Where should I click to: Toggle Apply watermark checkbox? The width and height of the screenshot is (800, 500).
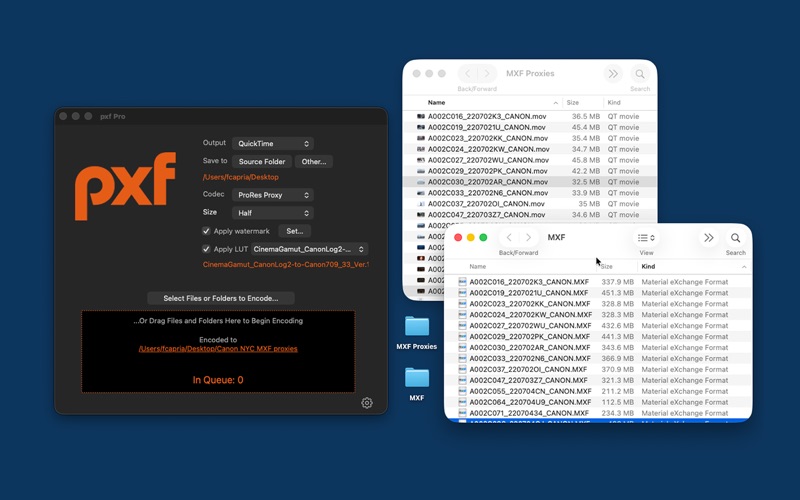tap(206, 231)
